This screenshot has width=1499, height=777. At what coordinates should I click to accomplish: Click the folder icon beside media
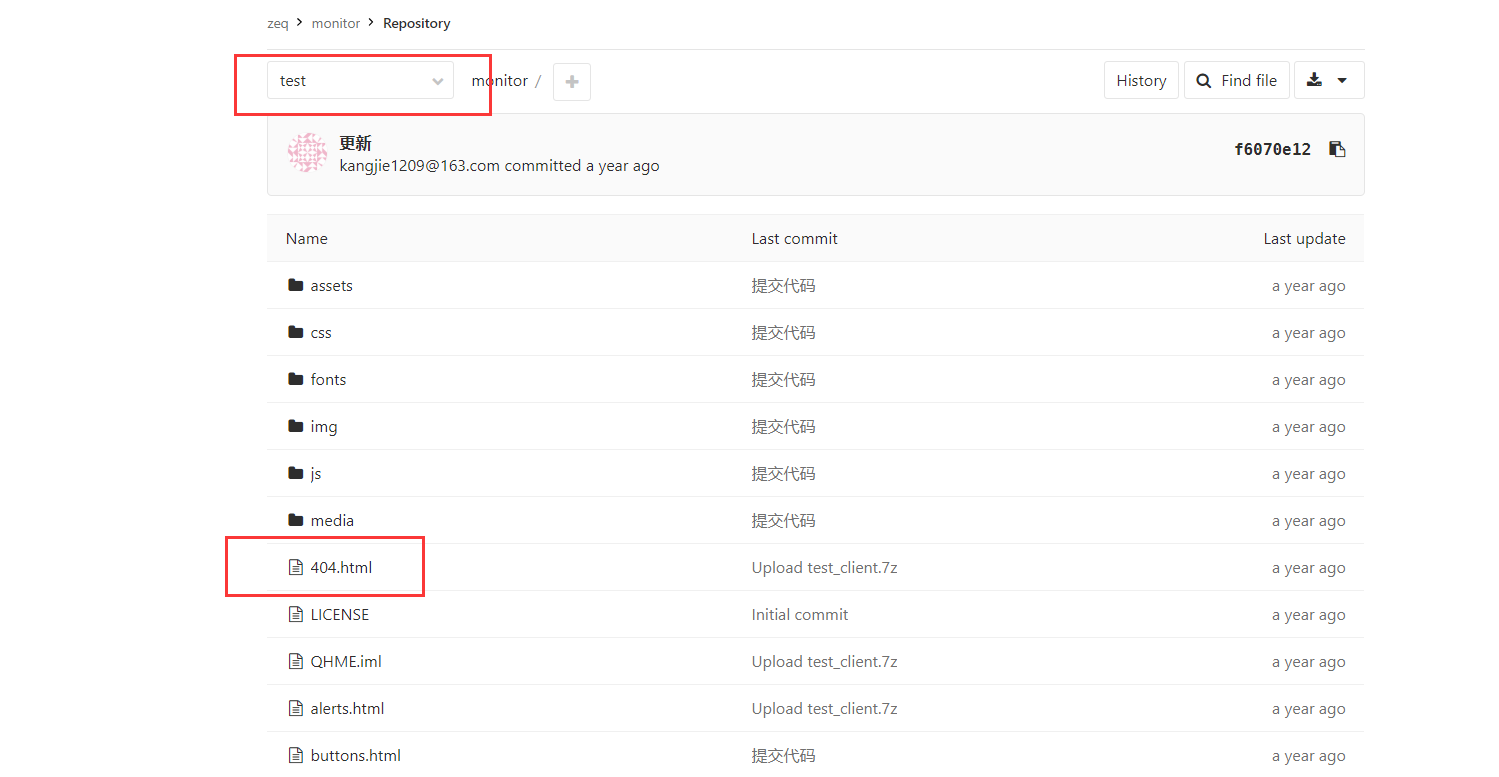(294, 520)
